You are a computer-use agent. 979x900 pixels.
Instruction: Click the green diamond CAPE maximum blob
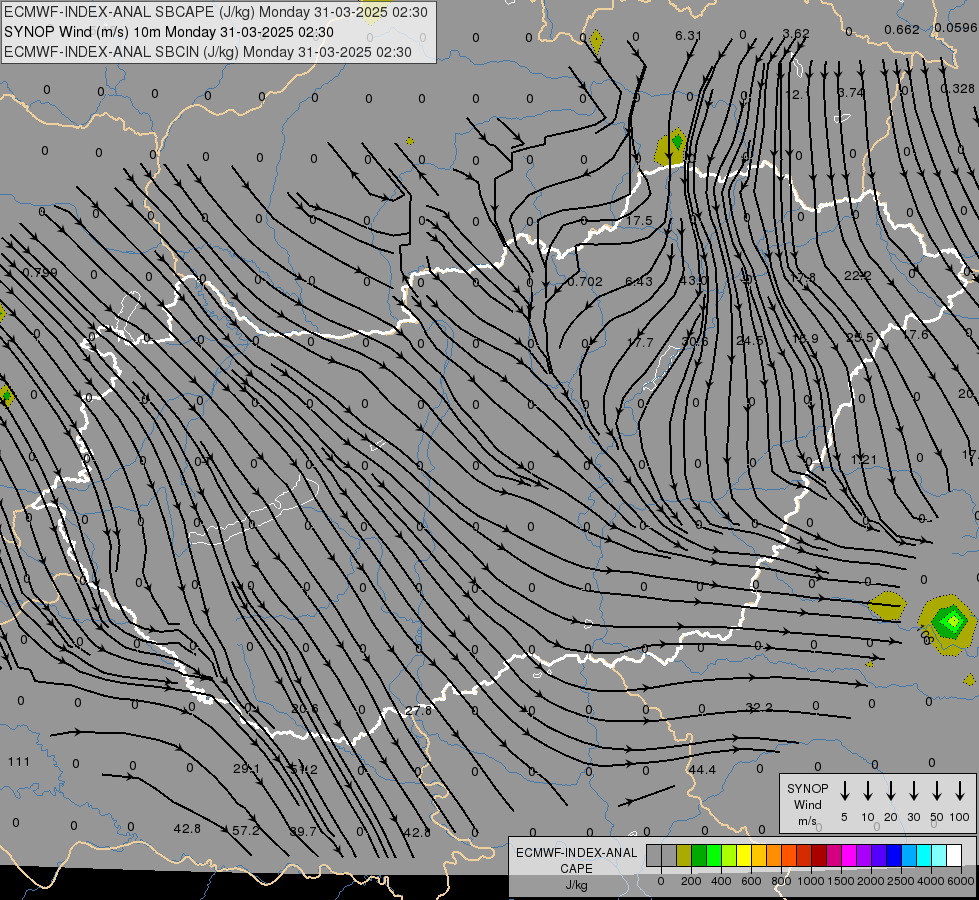coord(953,621)
